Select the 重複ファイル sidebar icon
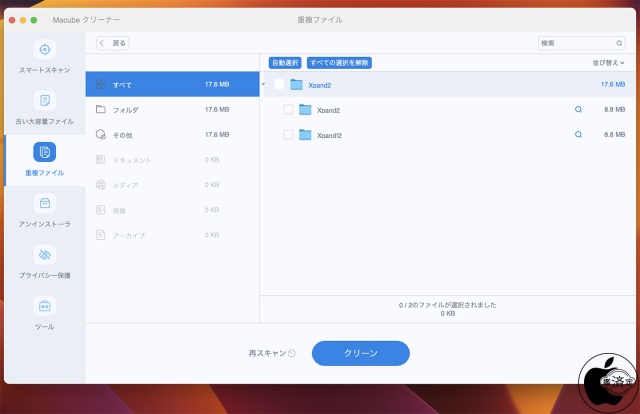This screenshot has width=640, height=414. point(44,152)
